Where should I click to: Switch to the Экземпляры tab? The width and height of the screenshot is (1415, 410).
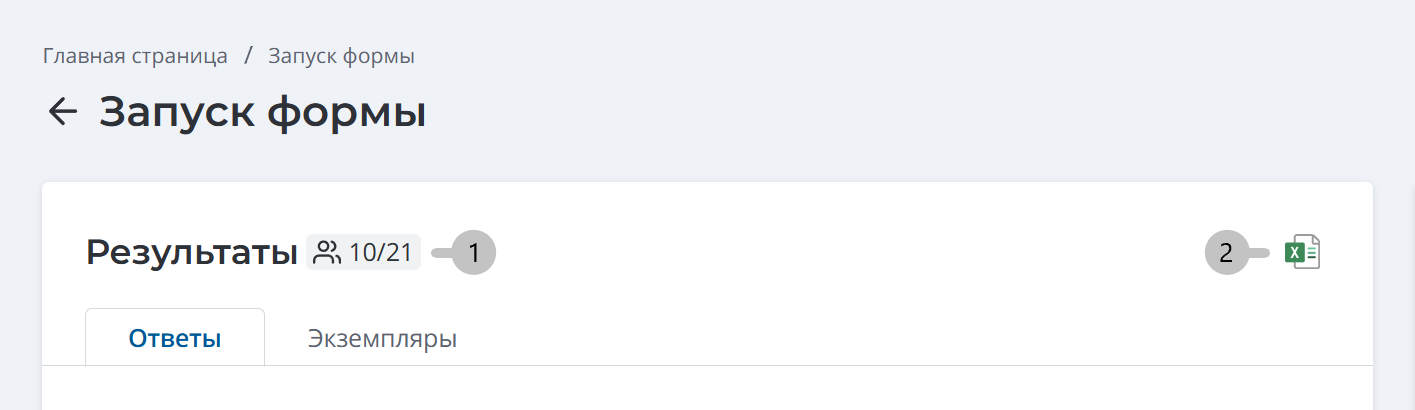(382, 338)
